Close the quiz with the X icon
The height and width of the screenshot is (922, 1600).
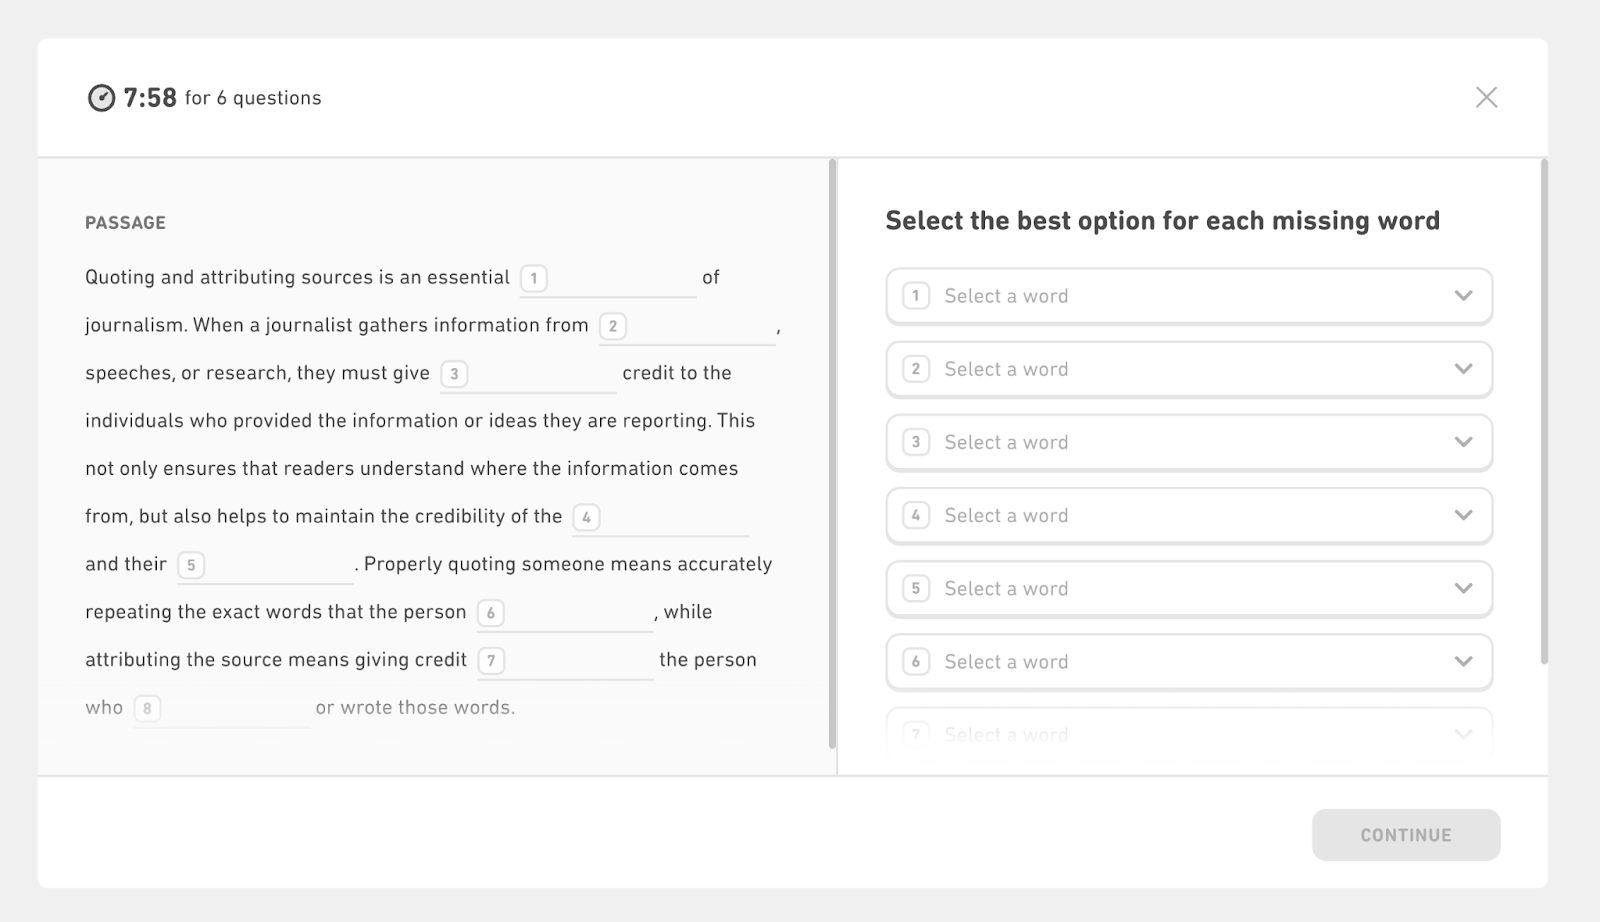point(1486,97)
